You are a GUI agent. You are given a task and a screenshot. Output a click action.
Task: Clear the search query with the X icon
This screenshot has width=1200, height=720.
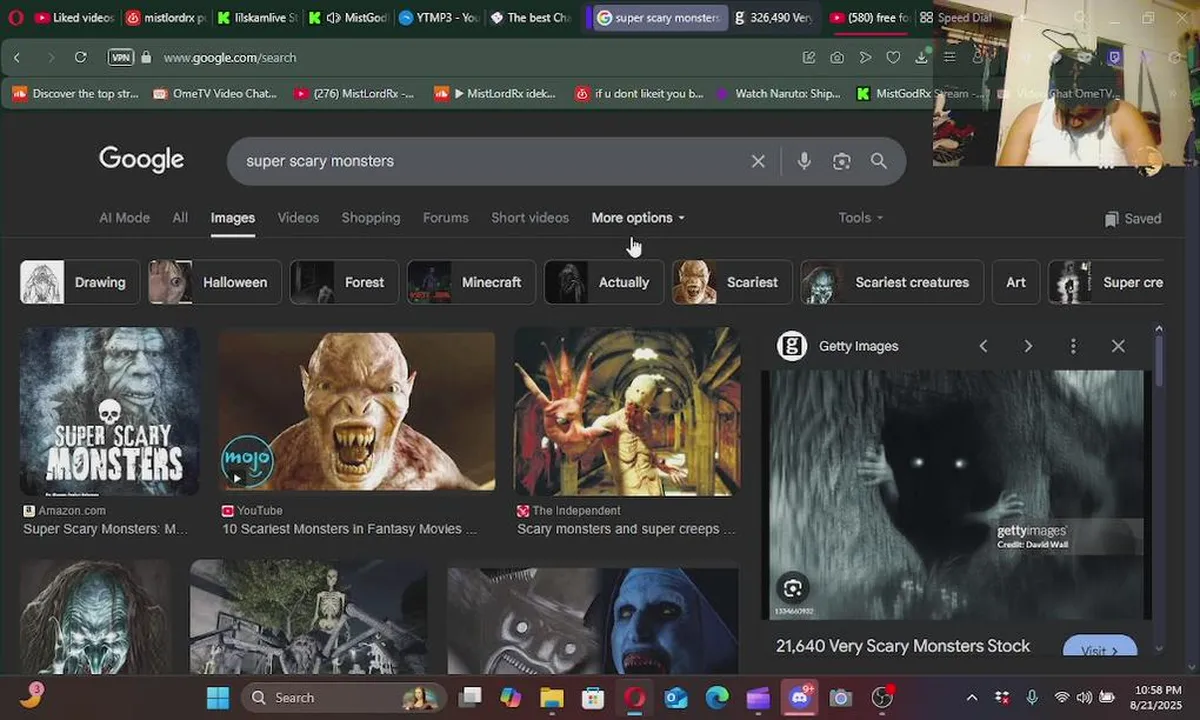coord(758,161)
